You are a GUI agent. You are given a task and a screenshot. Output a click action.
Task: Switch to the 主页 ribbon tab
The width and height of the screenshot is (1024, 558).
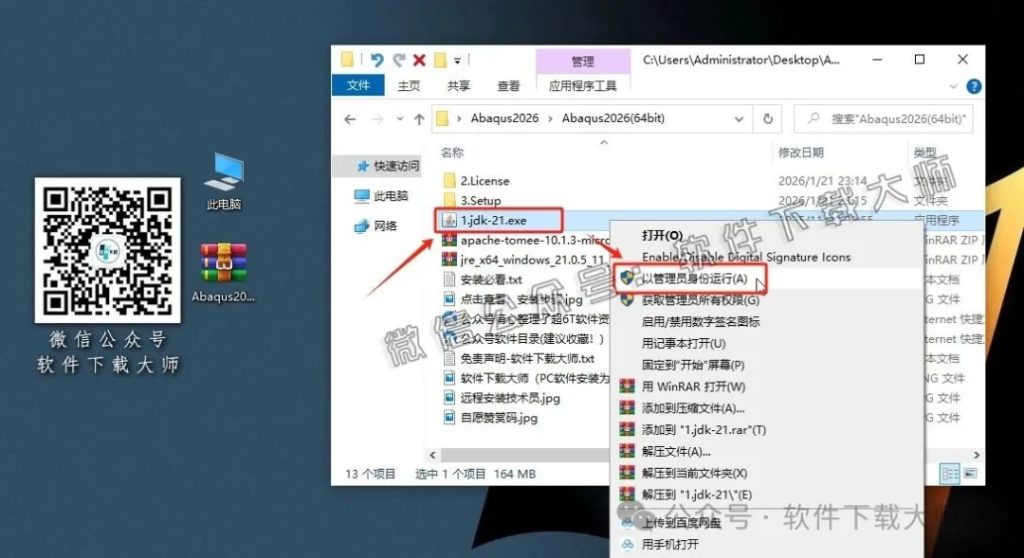tap(409, 86)
